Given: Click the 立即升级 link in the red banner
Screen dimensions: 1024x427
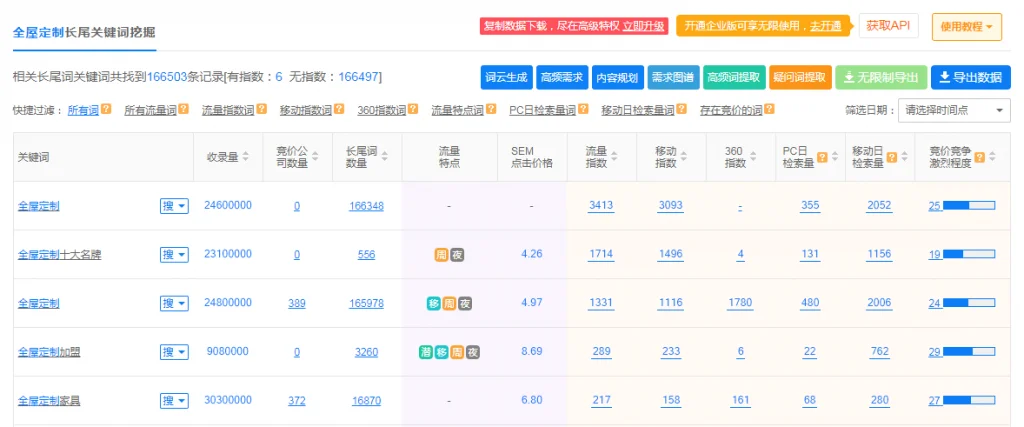Looking at the screenshot, I should pos(644,26).
